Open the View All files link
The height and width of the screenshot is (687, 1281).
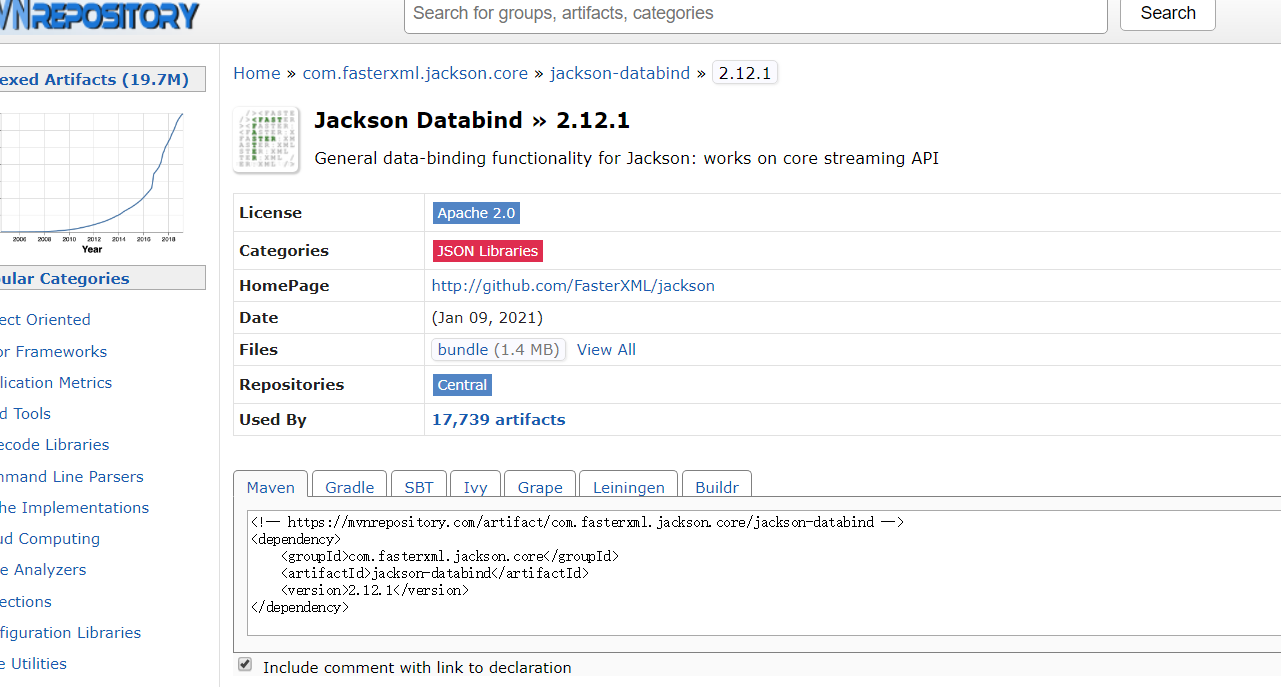point(606,350)
